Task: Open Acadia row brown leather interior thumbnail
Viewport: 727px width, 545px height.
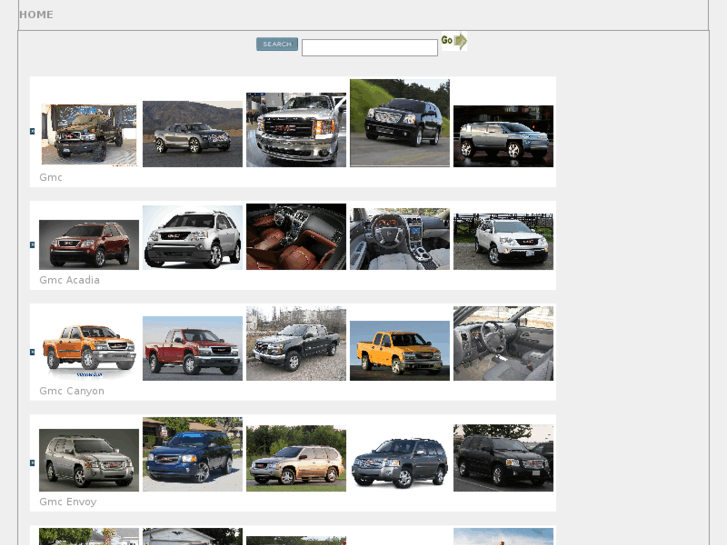Action: click(x=296, y=237)
